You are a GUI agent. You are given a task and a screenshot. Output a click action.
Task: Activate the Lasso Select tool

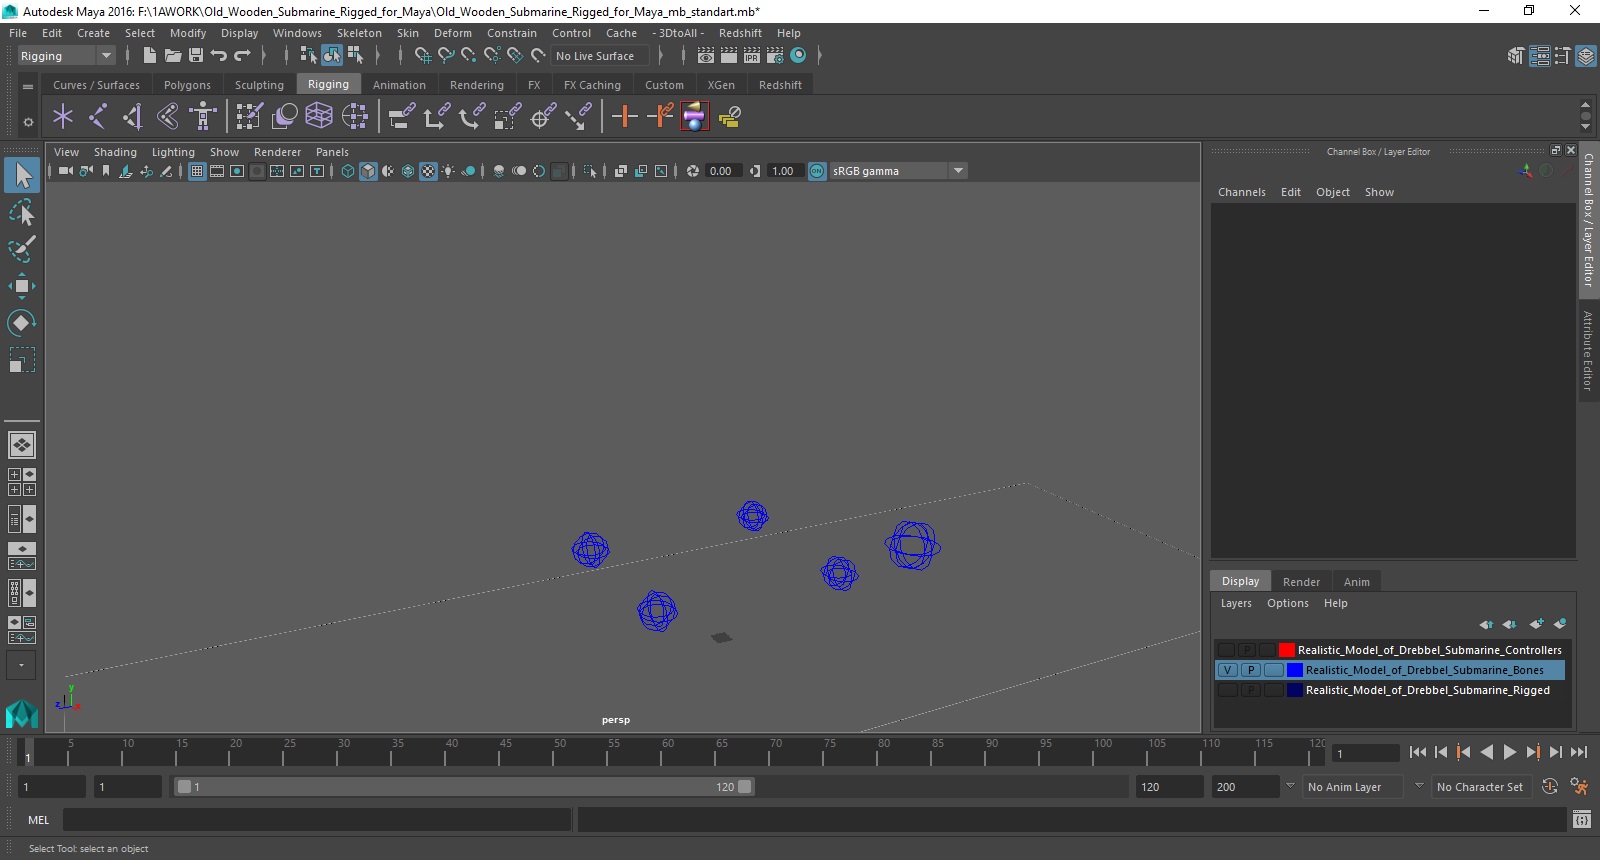pos(22,212)
